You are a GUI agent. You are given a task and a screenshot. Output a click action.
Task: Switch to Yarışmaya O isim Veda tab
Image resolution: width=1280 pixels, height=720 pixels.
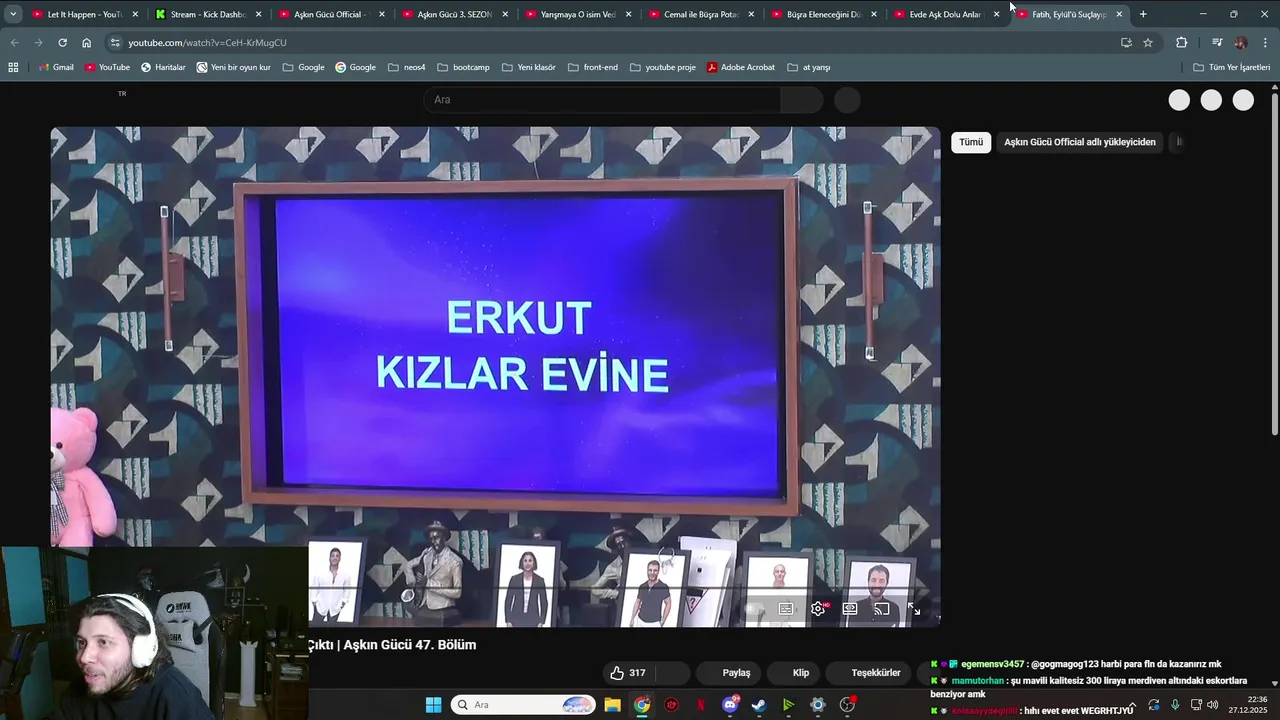tap(577, 14)
